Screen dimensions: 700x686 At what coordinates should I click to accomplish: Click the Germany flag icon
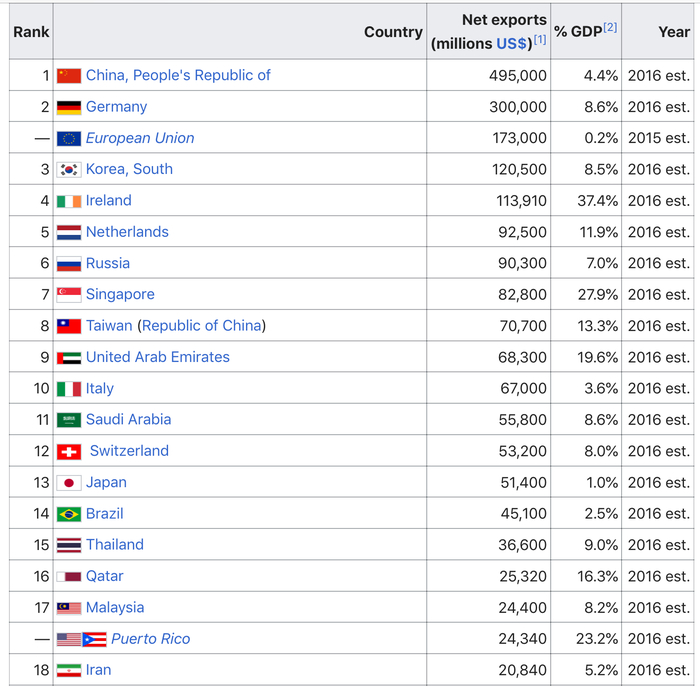69,107
